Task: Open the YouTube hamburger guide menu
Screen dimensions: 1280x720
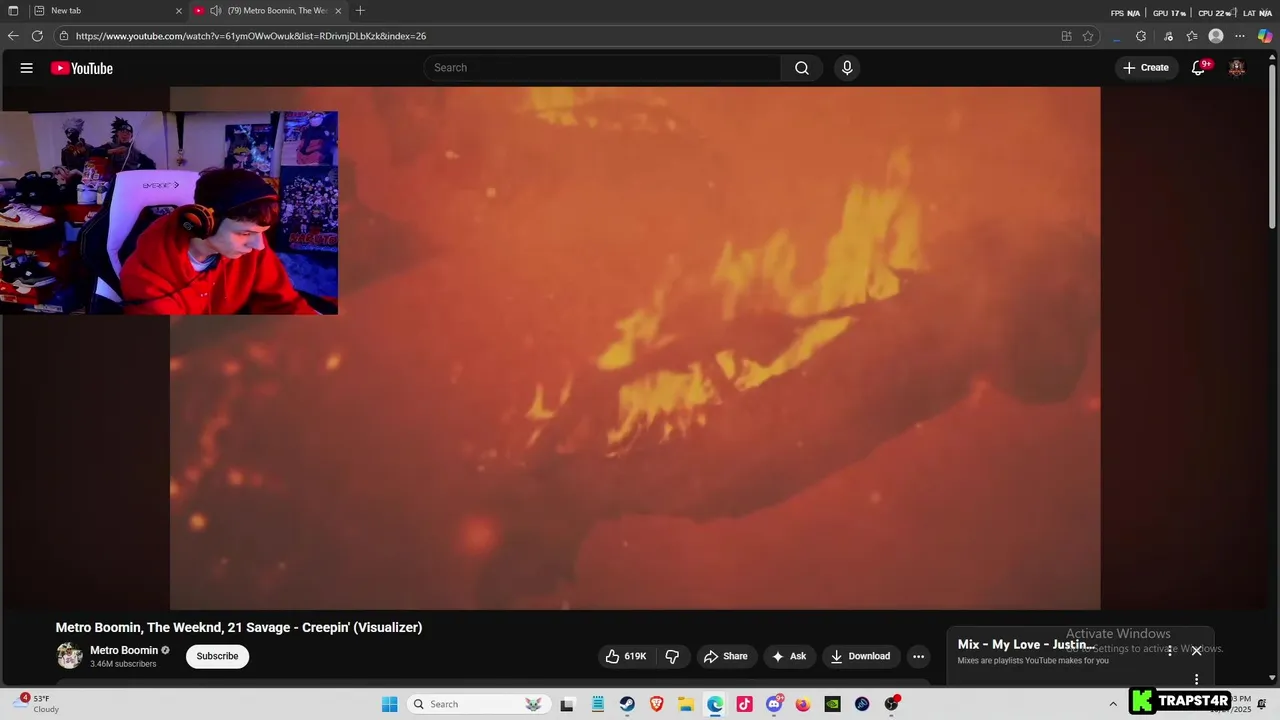Action: [27, 68]
